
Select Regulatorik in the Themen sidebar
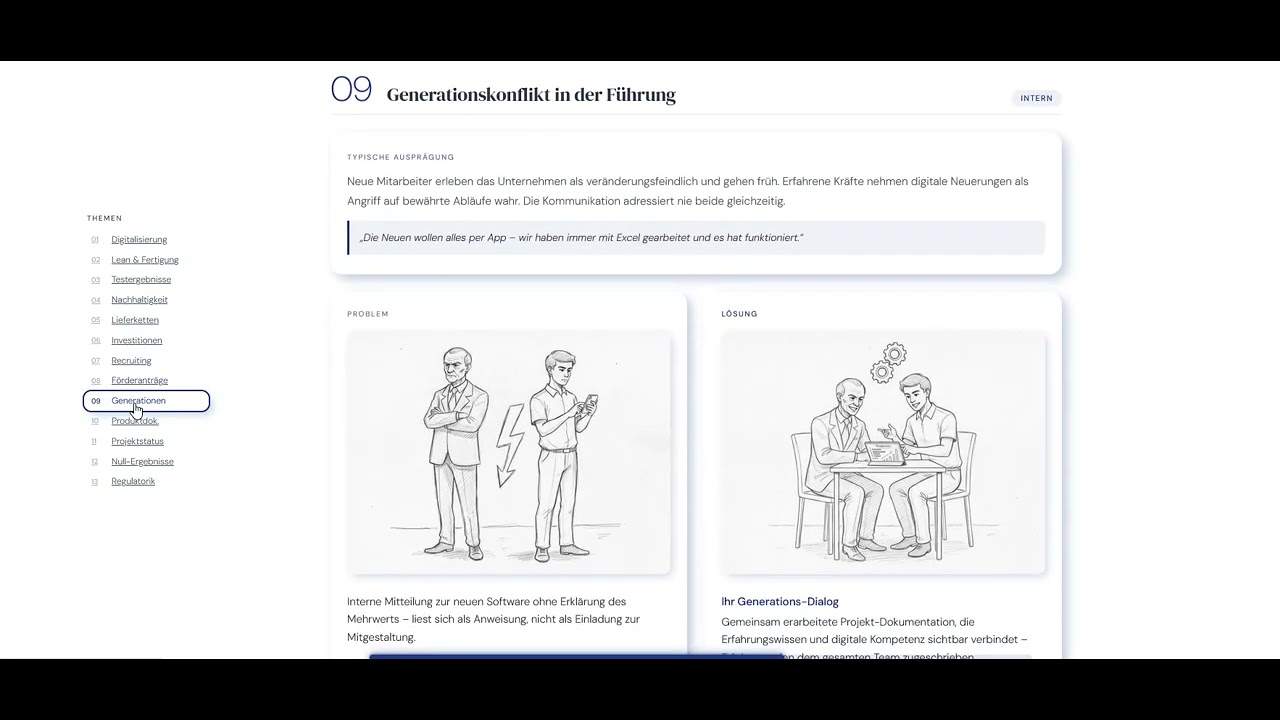pos(133,481)
